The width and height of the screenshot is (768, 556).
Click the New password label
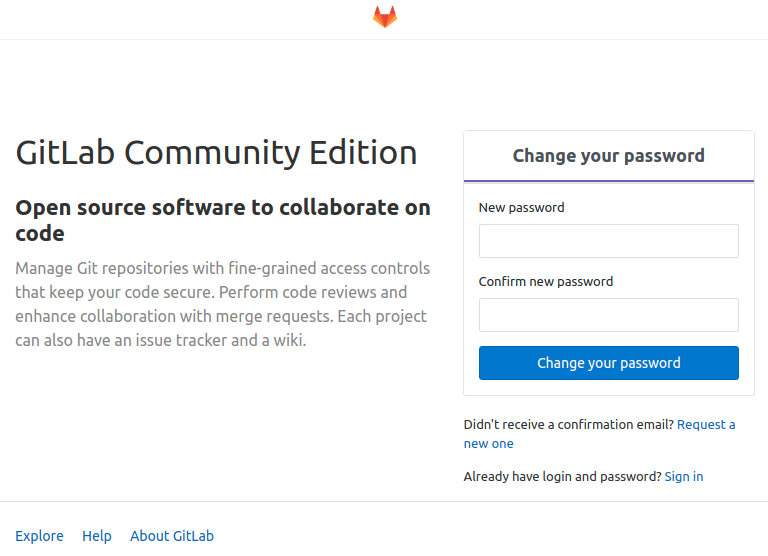pyautogui.click(x=521, y=208)
